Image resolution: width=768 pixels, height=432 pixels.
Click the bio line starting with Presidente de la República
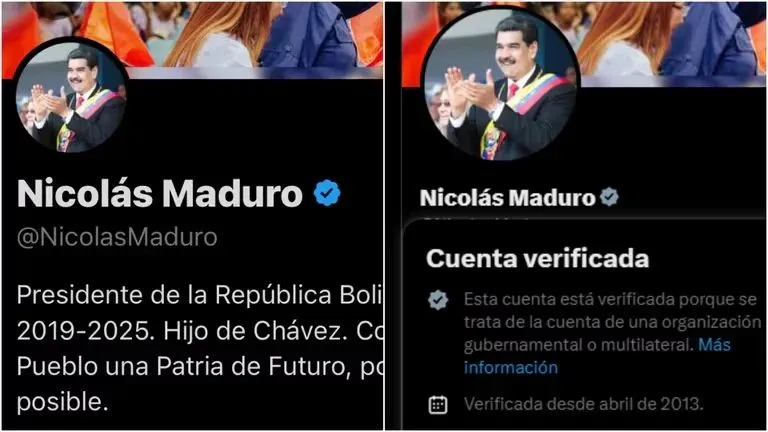199,295
